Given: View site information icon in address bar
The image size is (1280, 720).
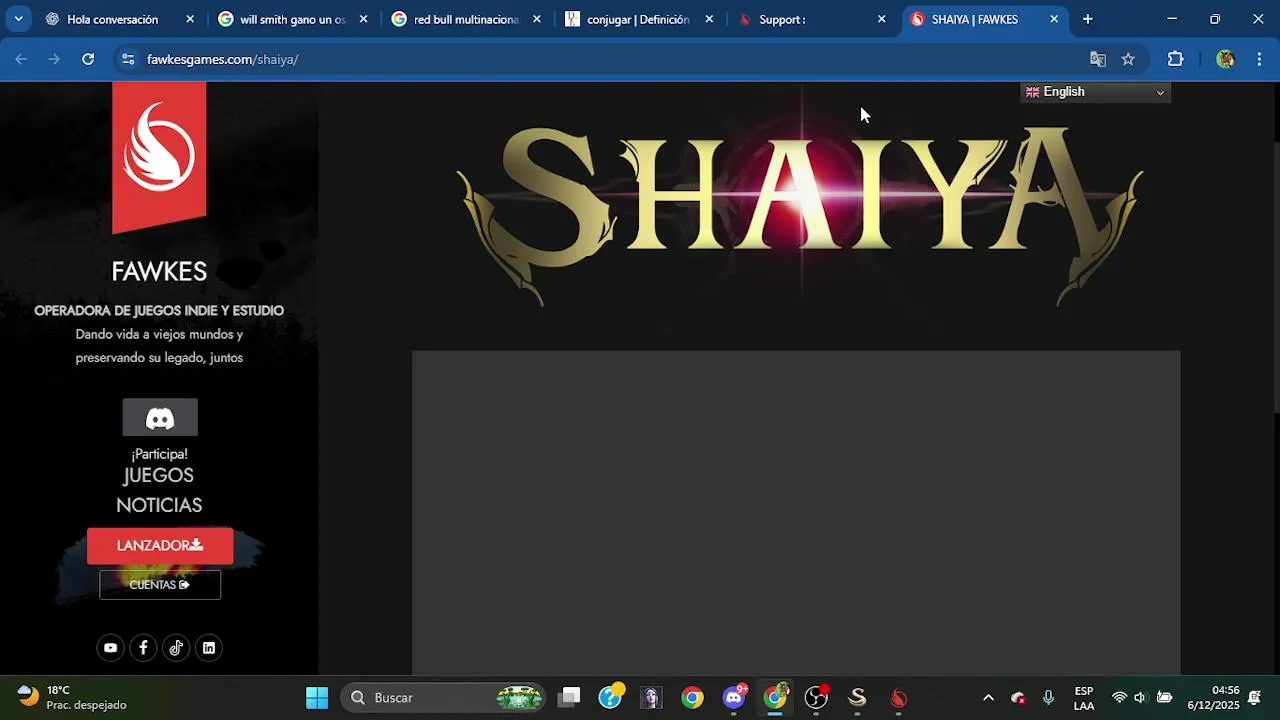Looking at the screenshot, I should [128, 59].
